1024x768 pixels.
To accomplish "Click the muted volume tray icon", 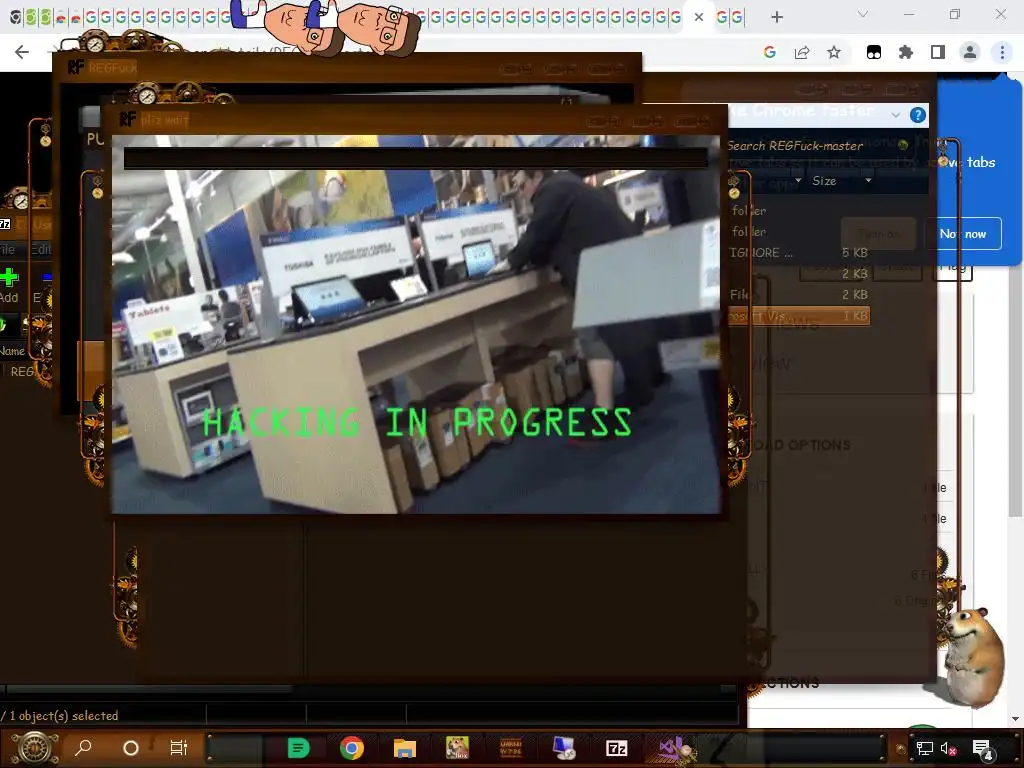I will [948, 749].
